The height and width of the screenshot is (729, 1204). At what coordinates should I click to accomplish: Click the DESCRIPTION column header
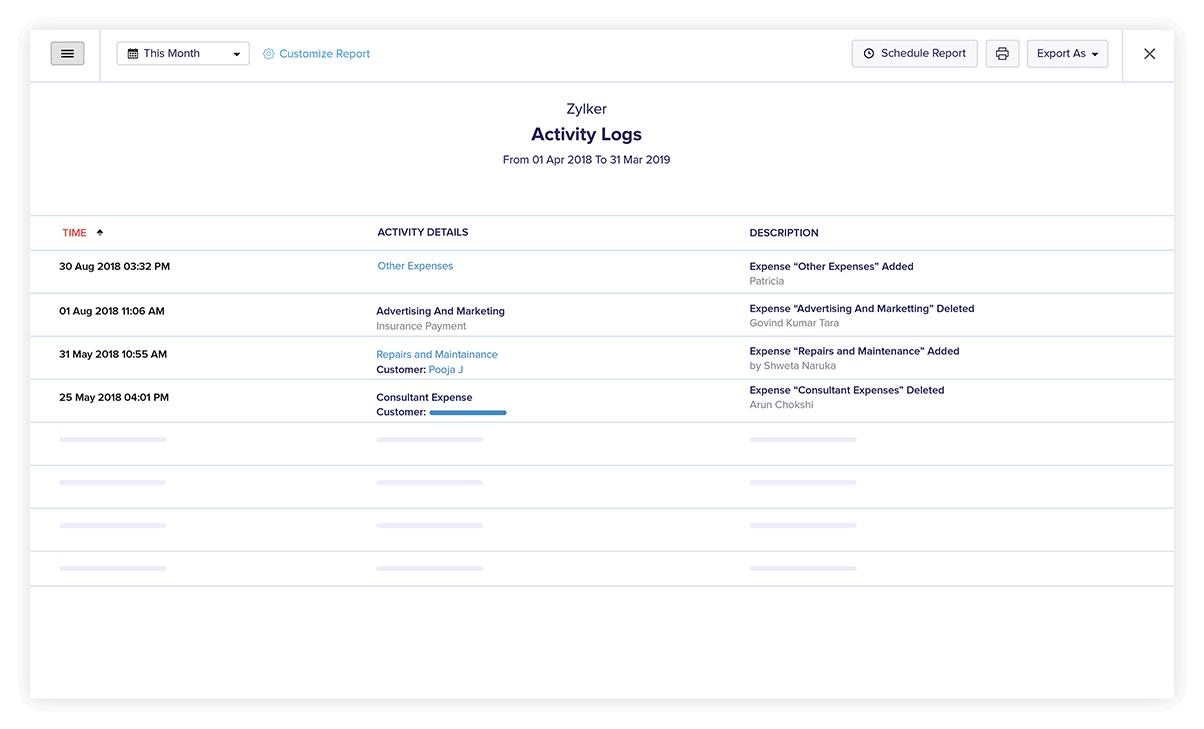784,233
